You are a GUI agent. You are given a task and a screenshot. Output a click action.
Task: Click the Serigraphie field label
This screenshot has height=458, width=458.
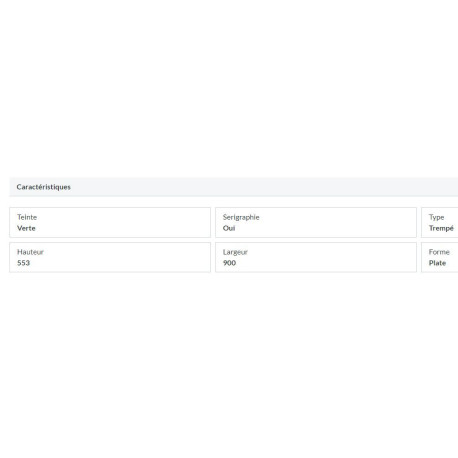pyautogui.click(x=241, y=217)
